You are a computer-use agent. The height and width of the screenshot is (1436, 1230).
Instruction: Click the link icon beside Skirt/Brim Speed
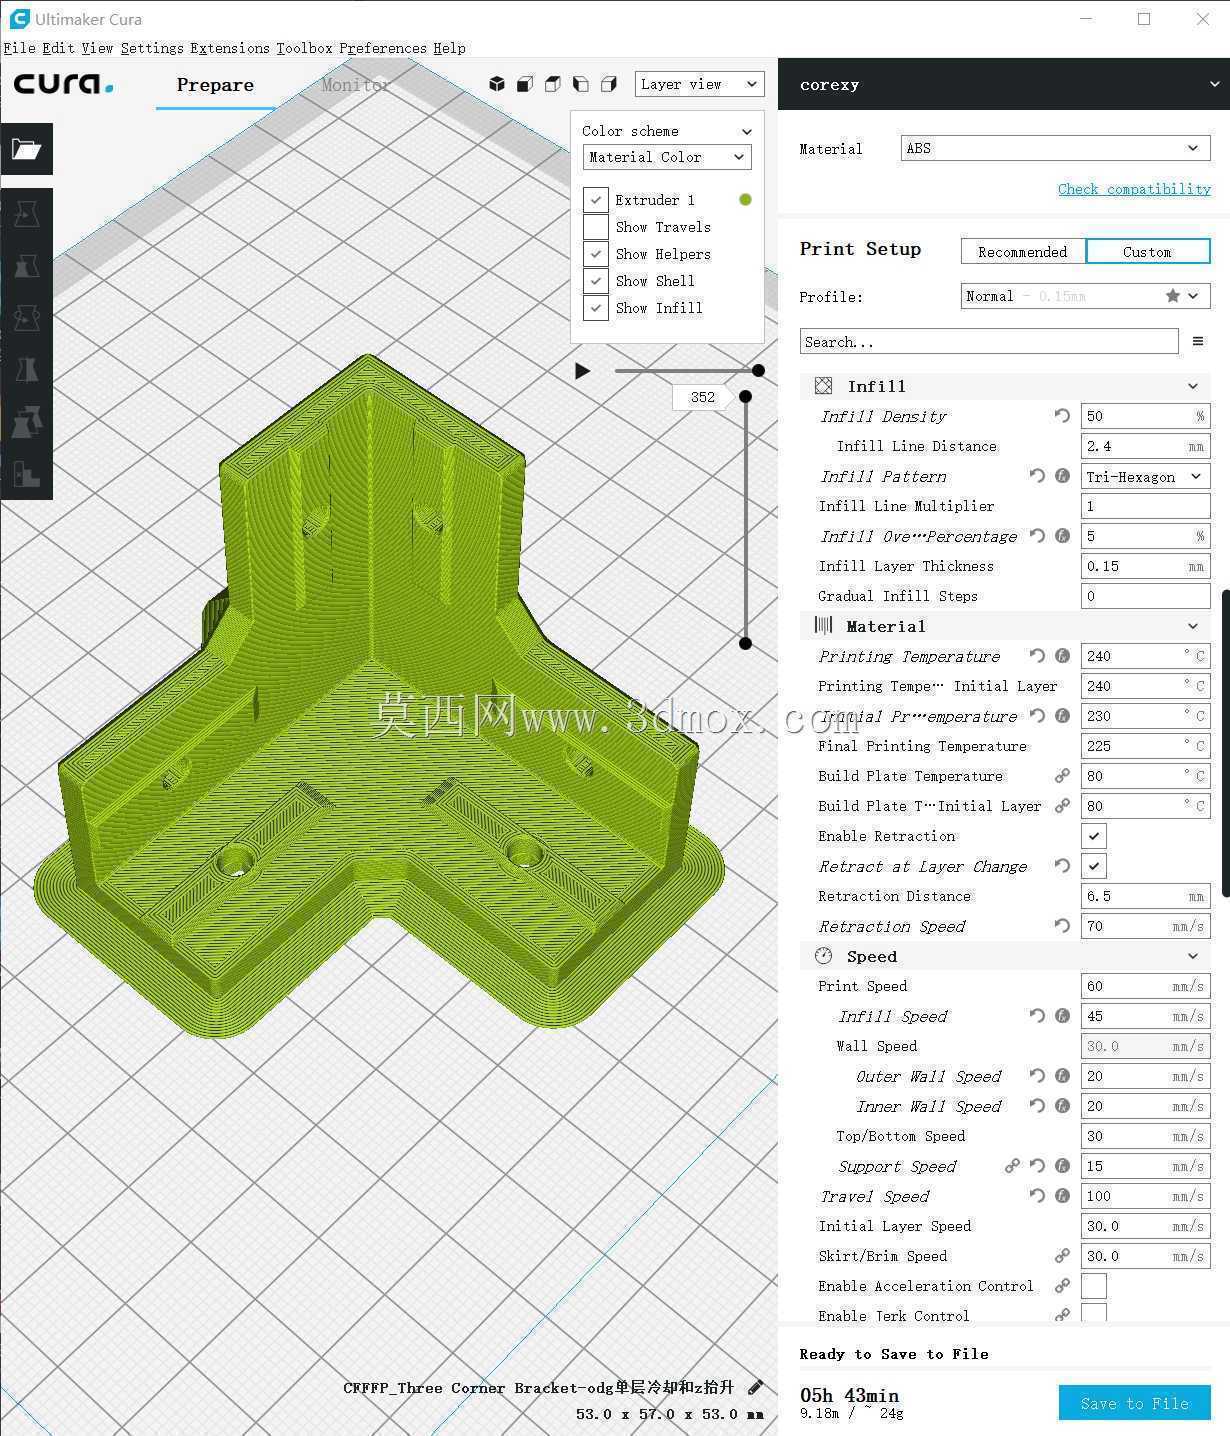coord(1062,1256)
